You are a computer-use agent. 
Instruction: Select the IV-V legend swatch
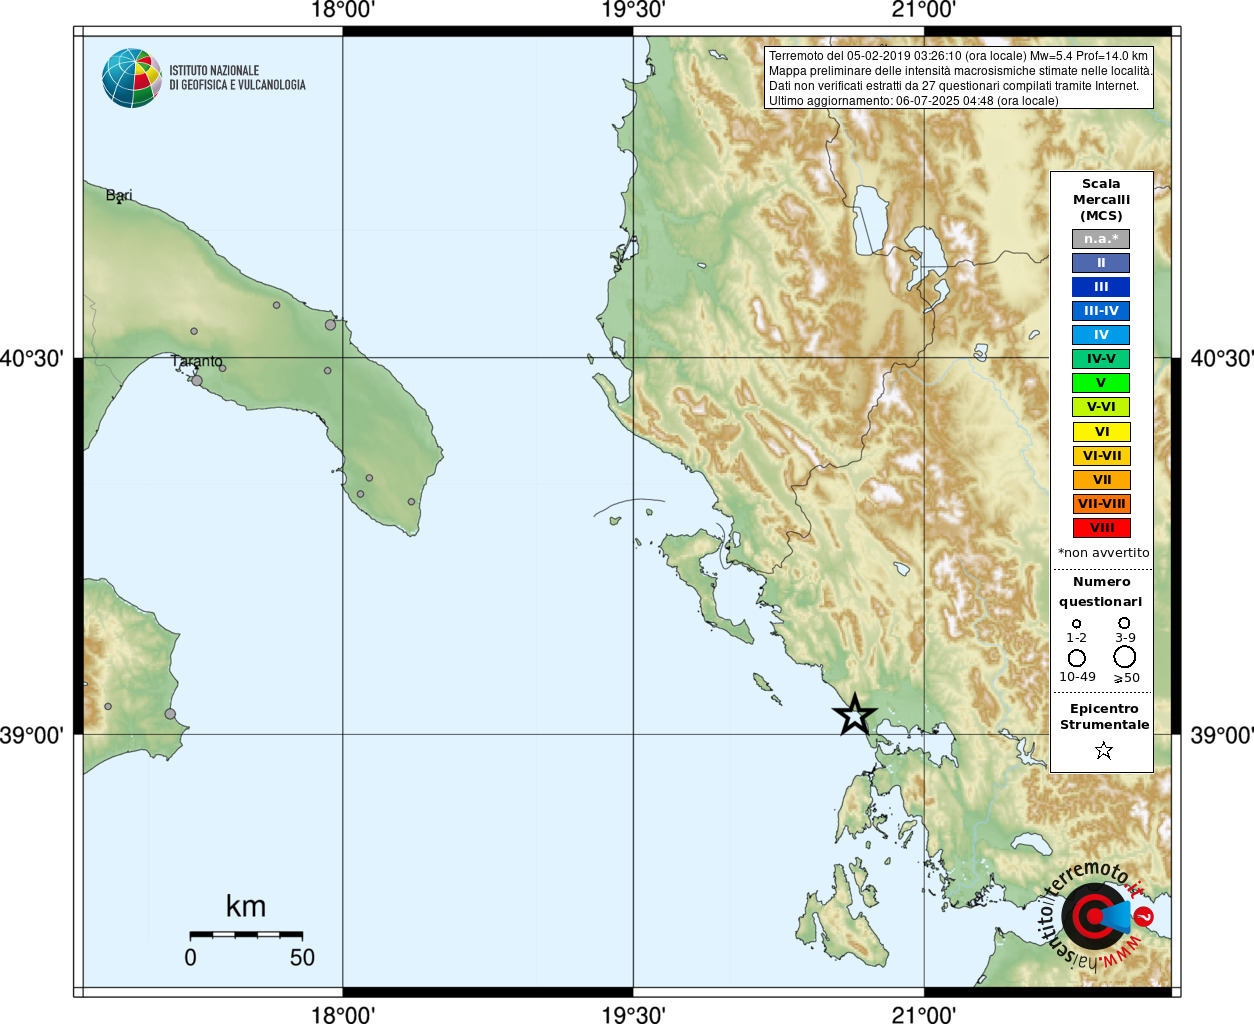pyautogui.click(x=1101, y=359)
